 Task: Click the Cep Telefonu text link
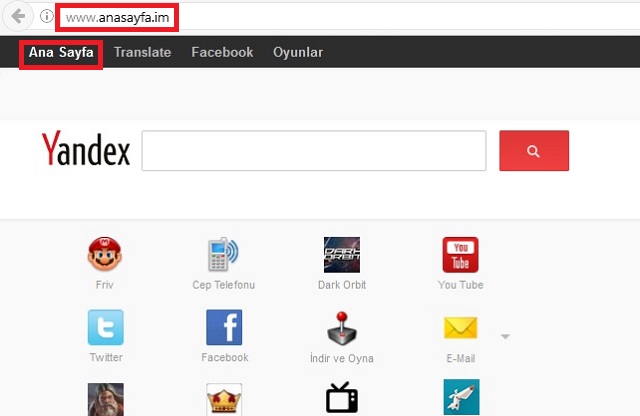[x=224, y=285]
